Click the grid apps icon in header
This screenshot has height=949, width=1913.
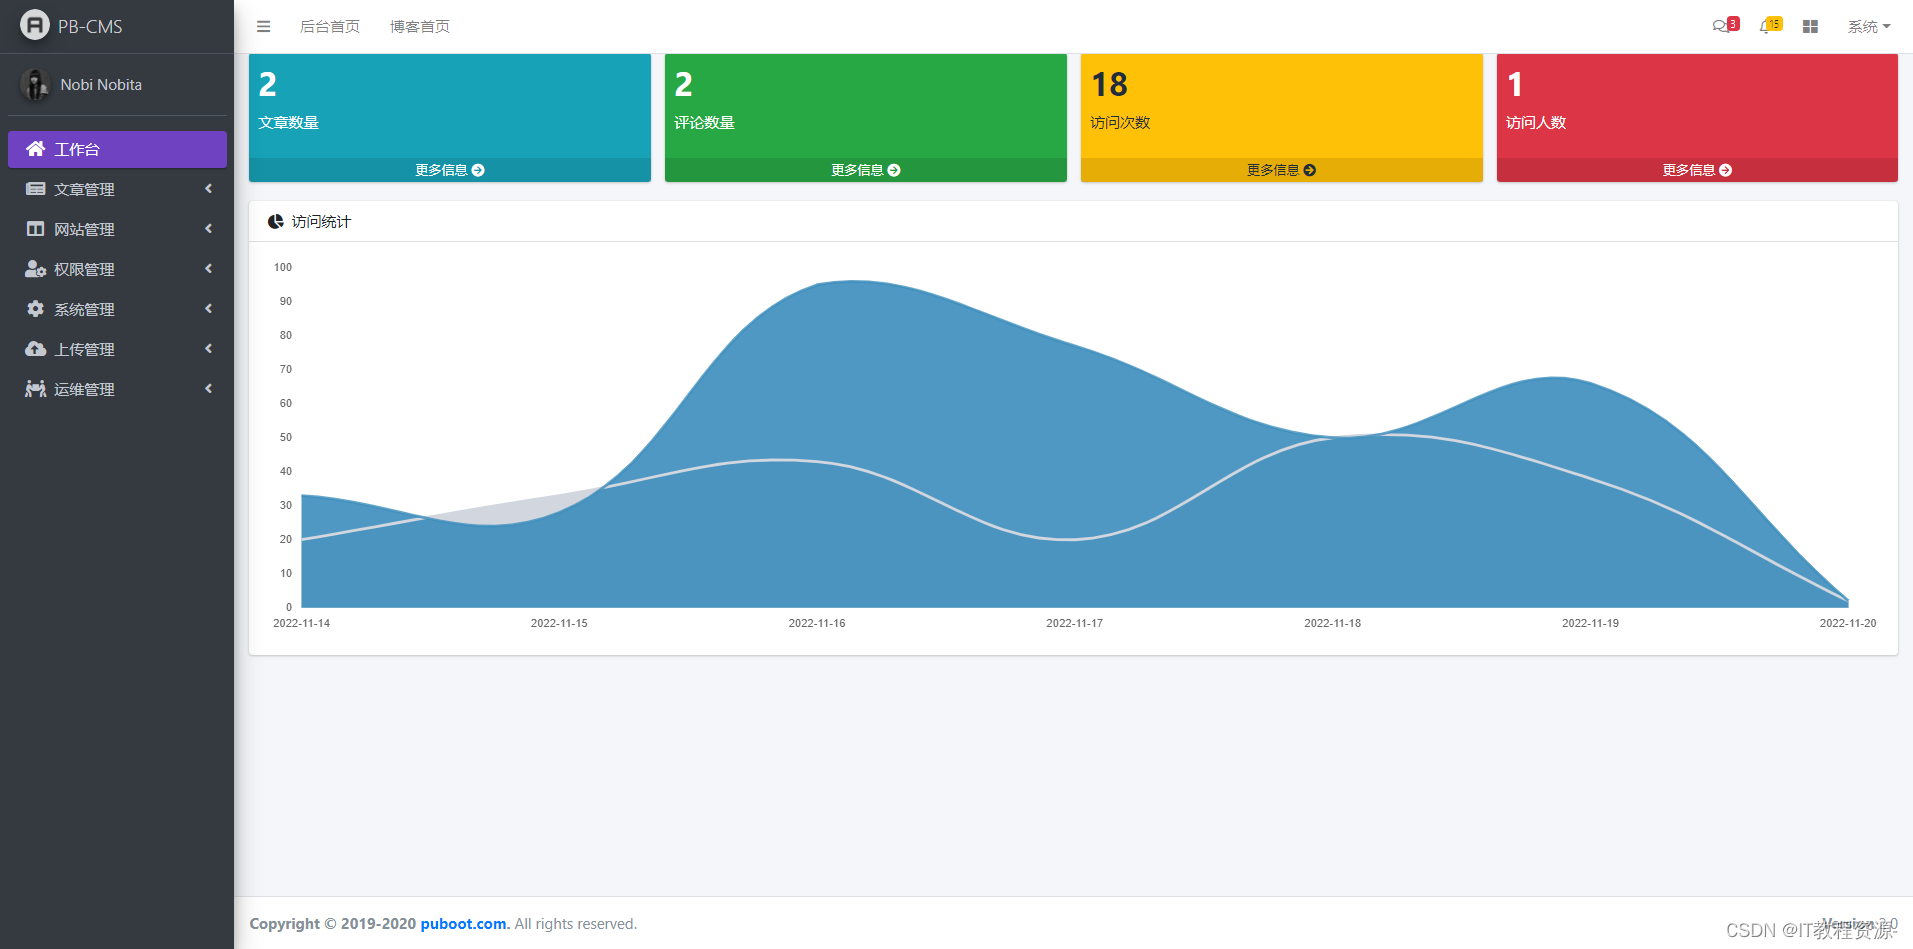[x=1810, y=27]
